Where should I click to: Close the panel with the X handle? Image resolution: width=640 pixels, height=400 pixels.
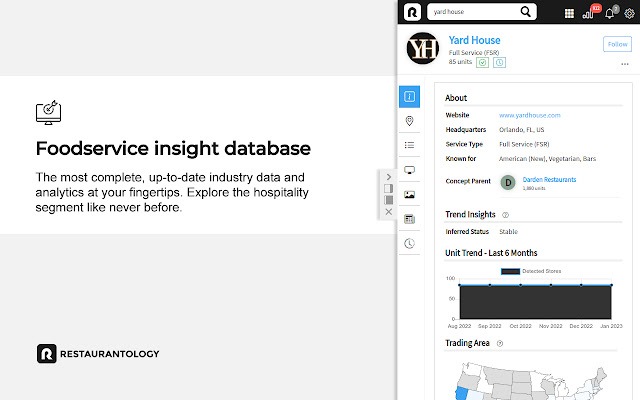[x=389, y=212]
